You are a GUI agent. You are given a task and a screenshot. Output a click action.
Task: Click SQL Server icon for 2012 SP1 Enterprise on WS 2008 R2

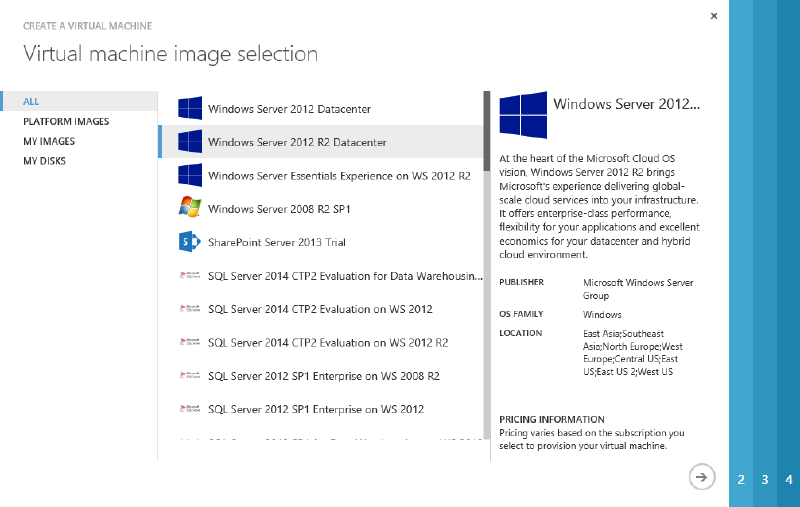190,375
